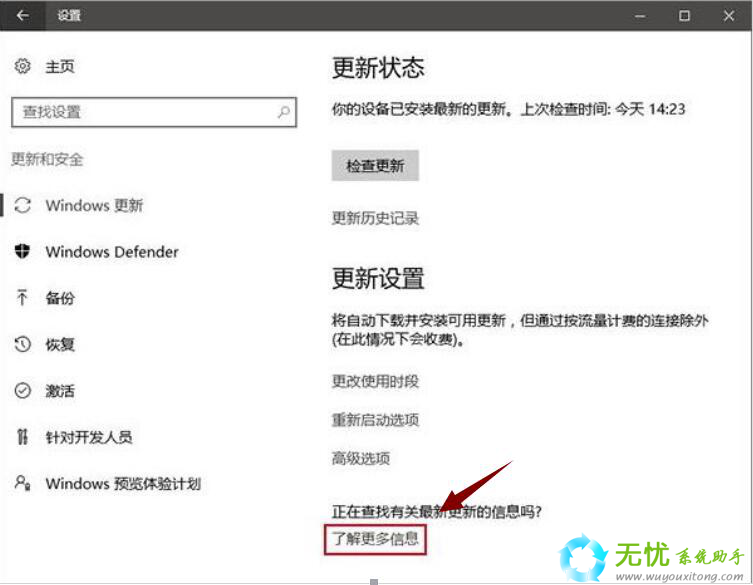Click 检查更新 button

(375, 166)
